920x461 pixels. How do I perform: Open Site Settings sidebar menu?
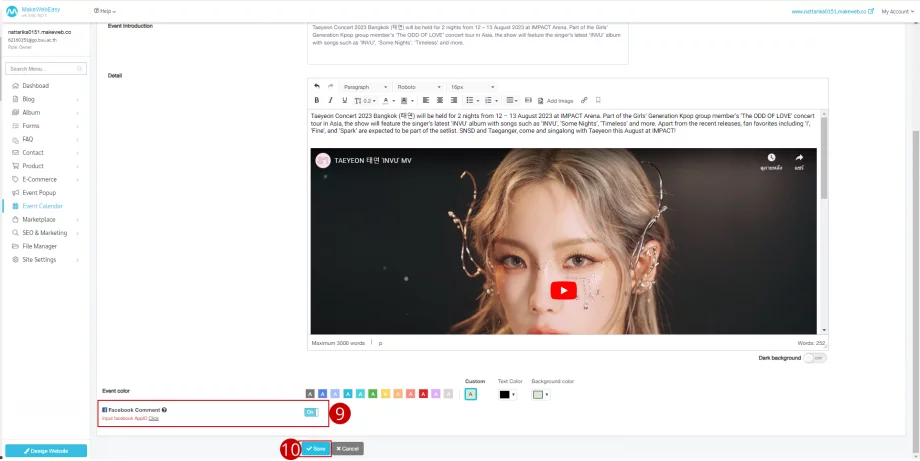click(46, 260)
